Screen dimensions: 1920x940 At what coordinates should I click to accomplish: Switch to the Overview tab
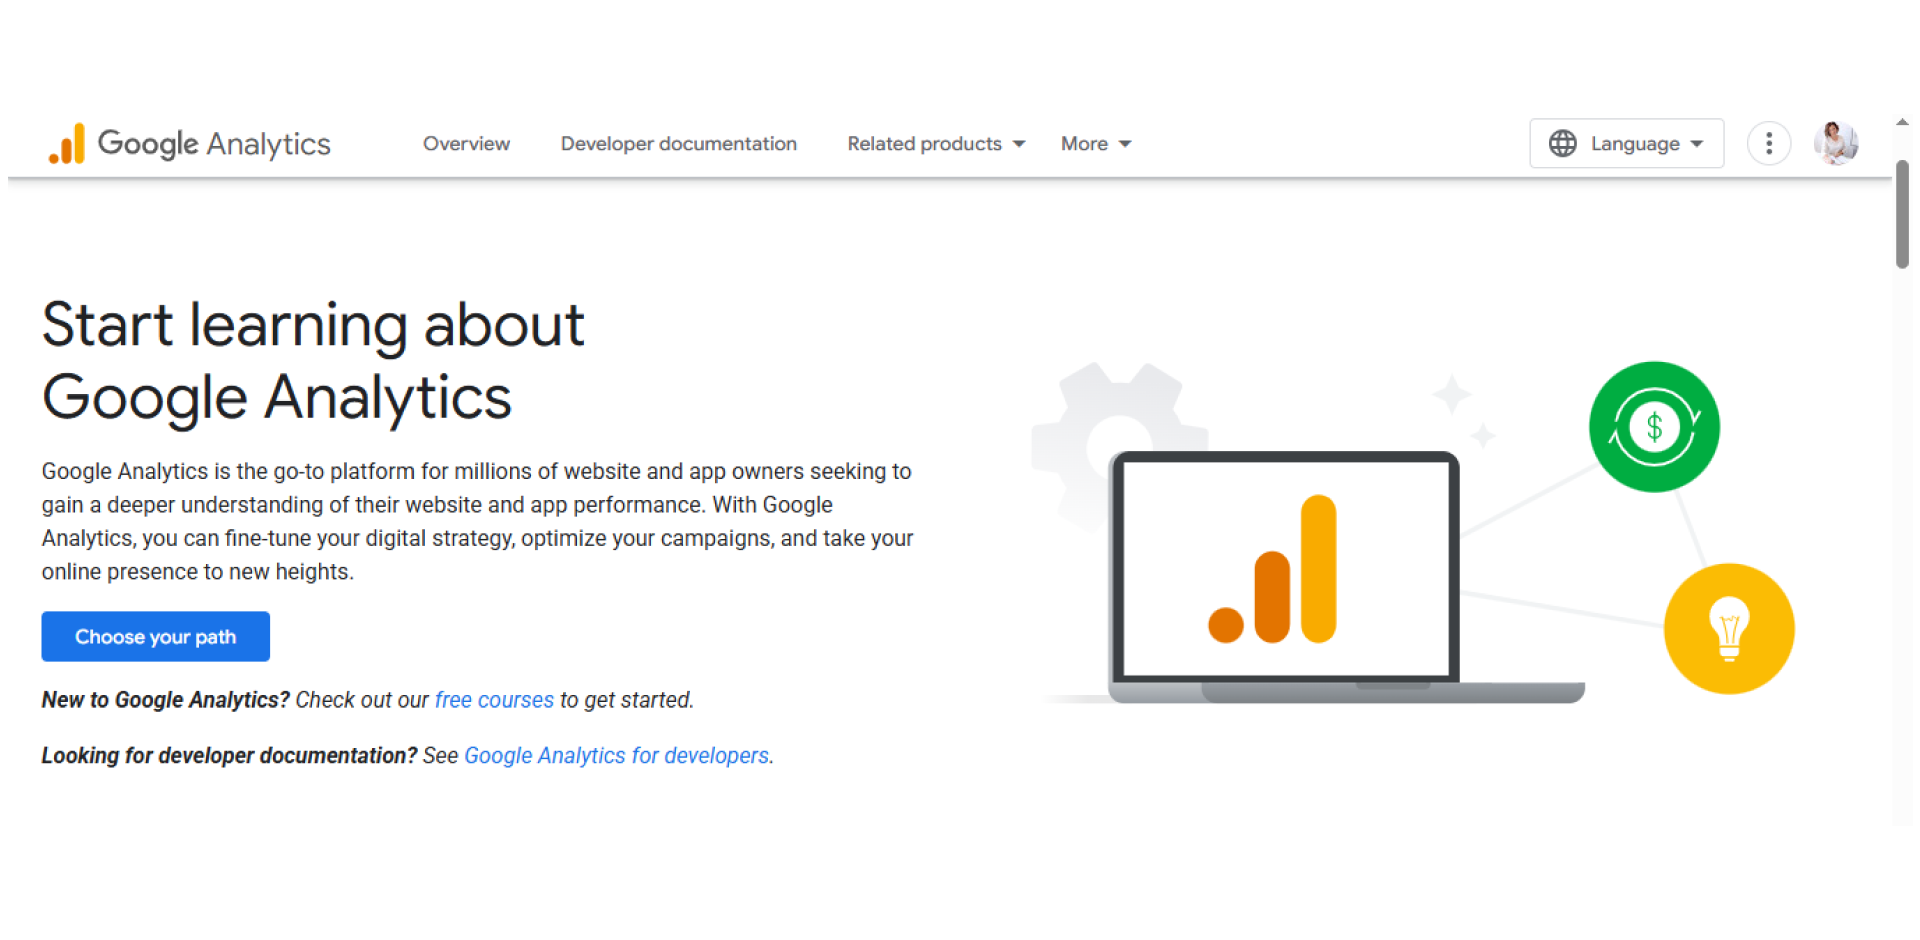(466, 143)
